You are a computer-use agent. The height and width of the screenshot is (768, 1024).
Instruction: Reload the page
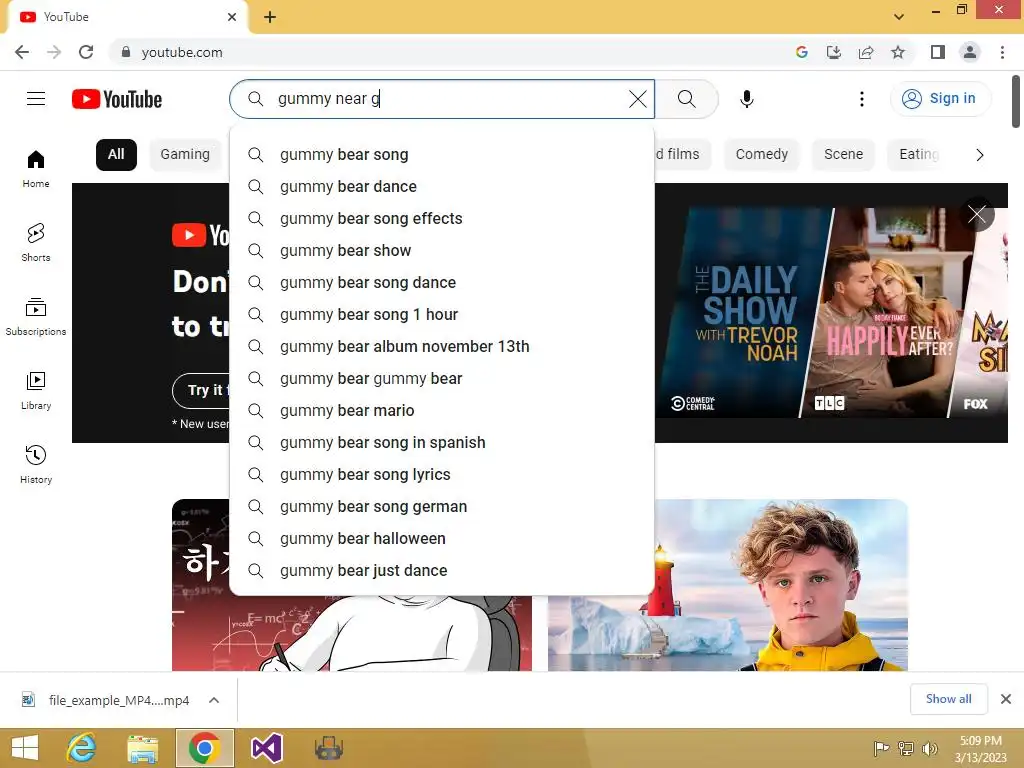(86, 52)
